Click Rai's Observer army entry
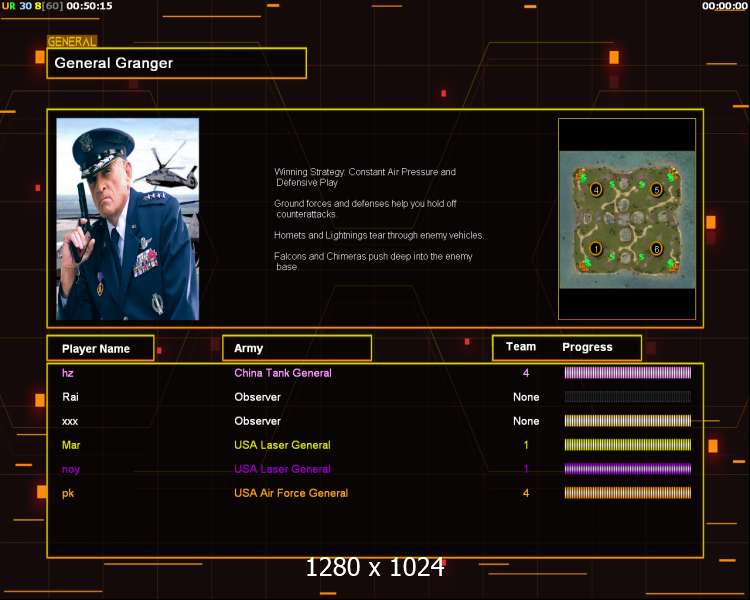 (x=257, y=397)
